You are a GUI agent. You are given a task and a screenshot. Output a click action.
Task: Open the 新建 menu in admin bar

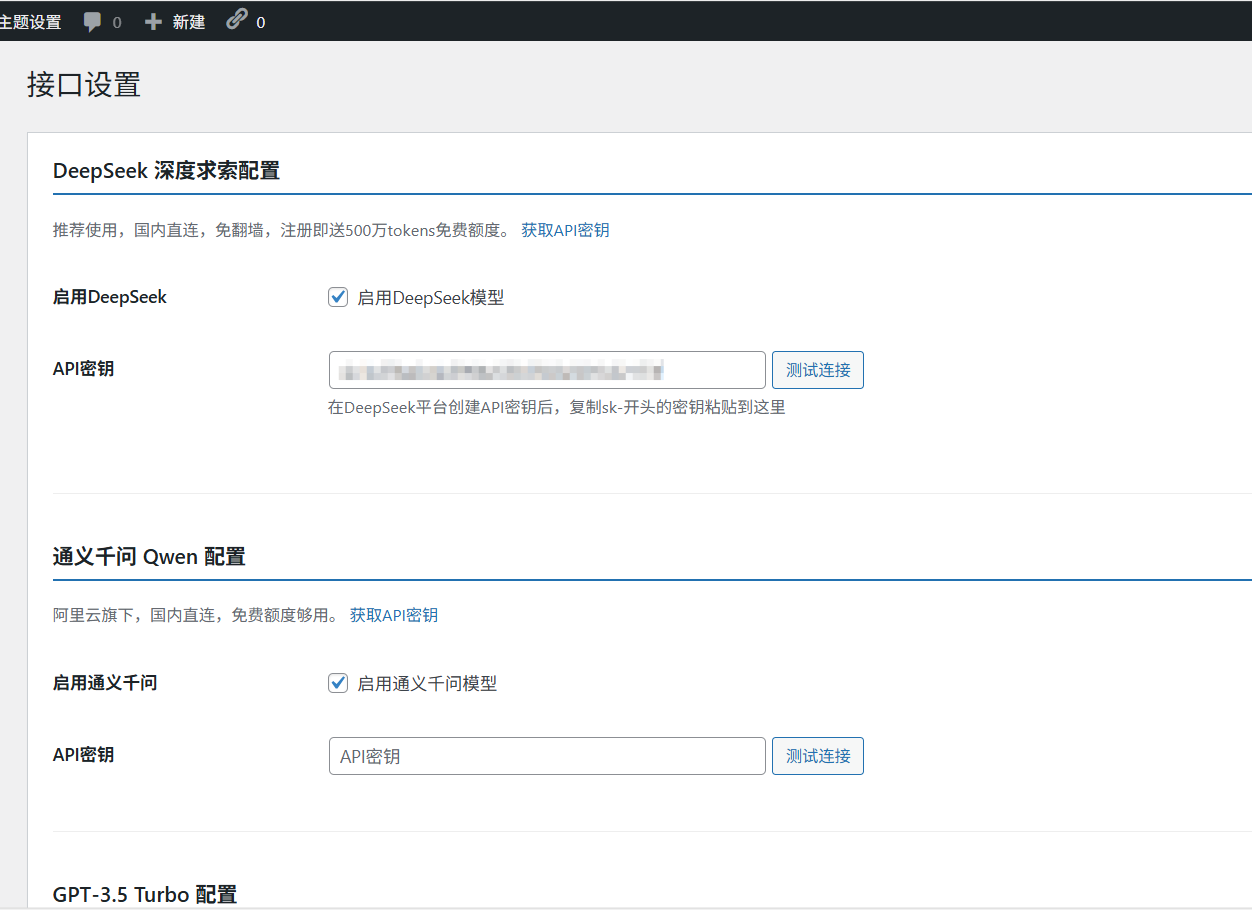pyautogui.click(x=186, y=21)
